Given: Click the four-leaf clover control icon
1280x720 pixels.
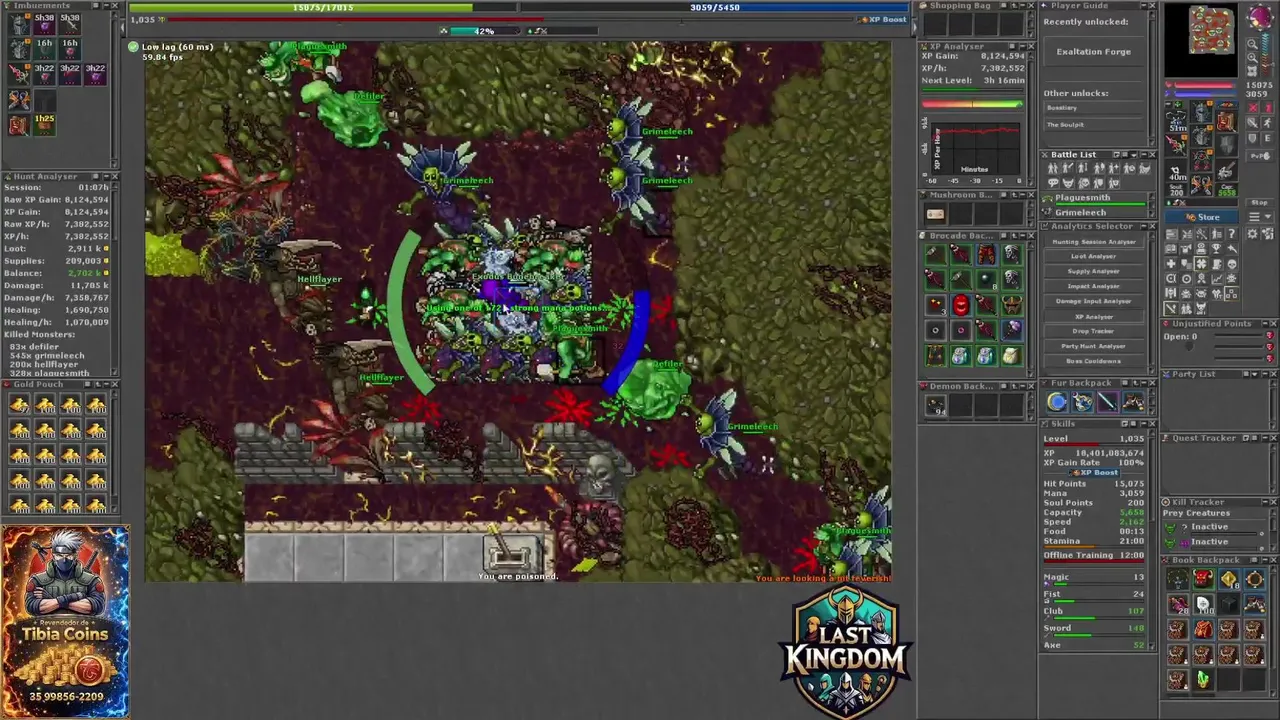Looking at the screenshot, I should pyautogui.click(x=1201, y=264).
